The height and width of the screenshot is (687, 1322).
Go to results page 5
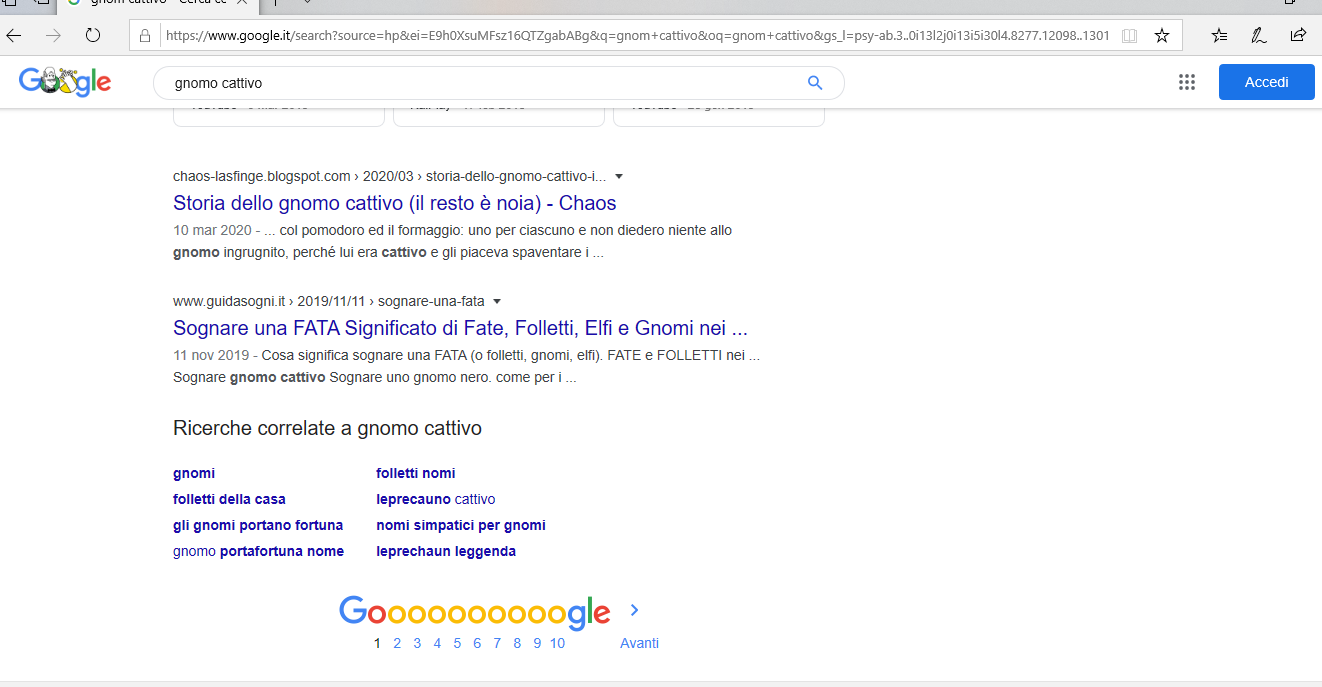coord(457,643)
